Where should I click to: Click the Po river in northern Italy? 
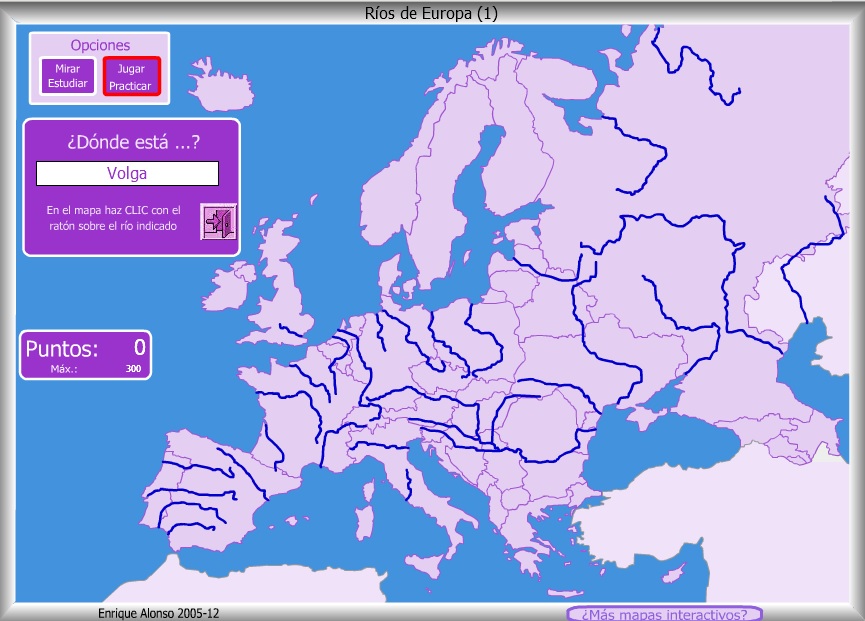point(381,446)
